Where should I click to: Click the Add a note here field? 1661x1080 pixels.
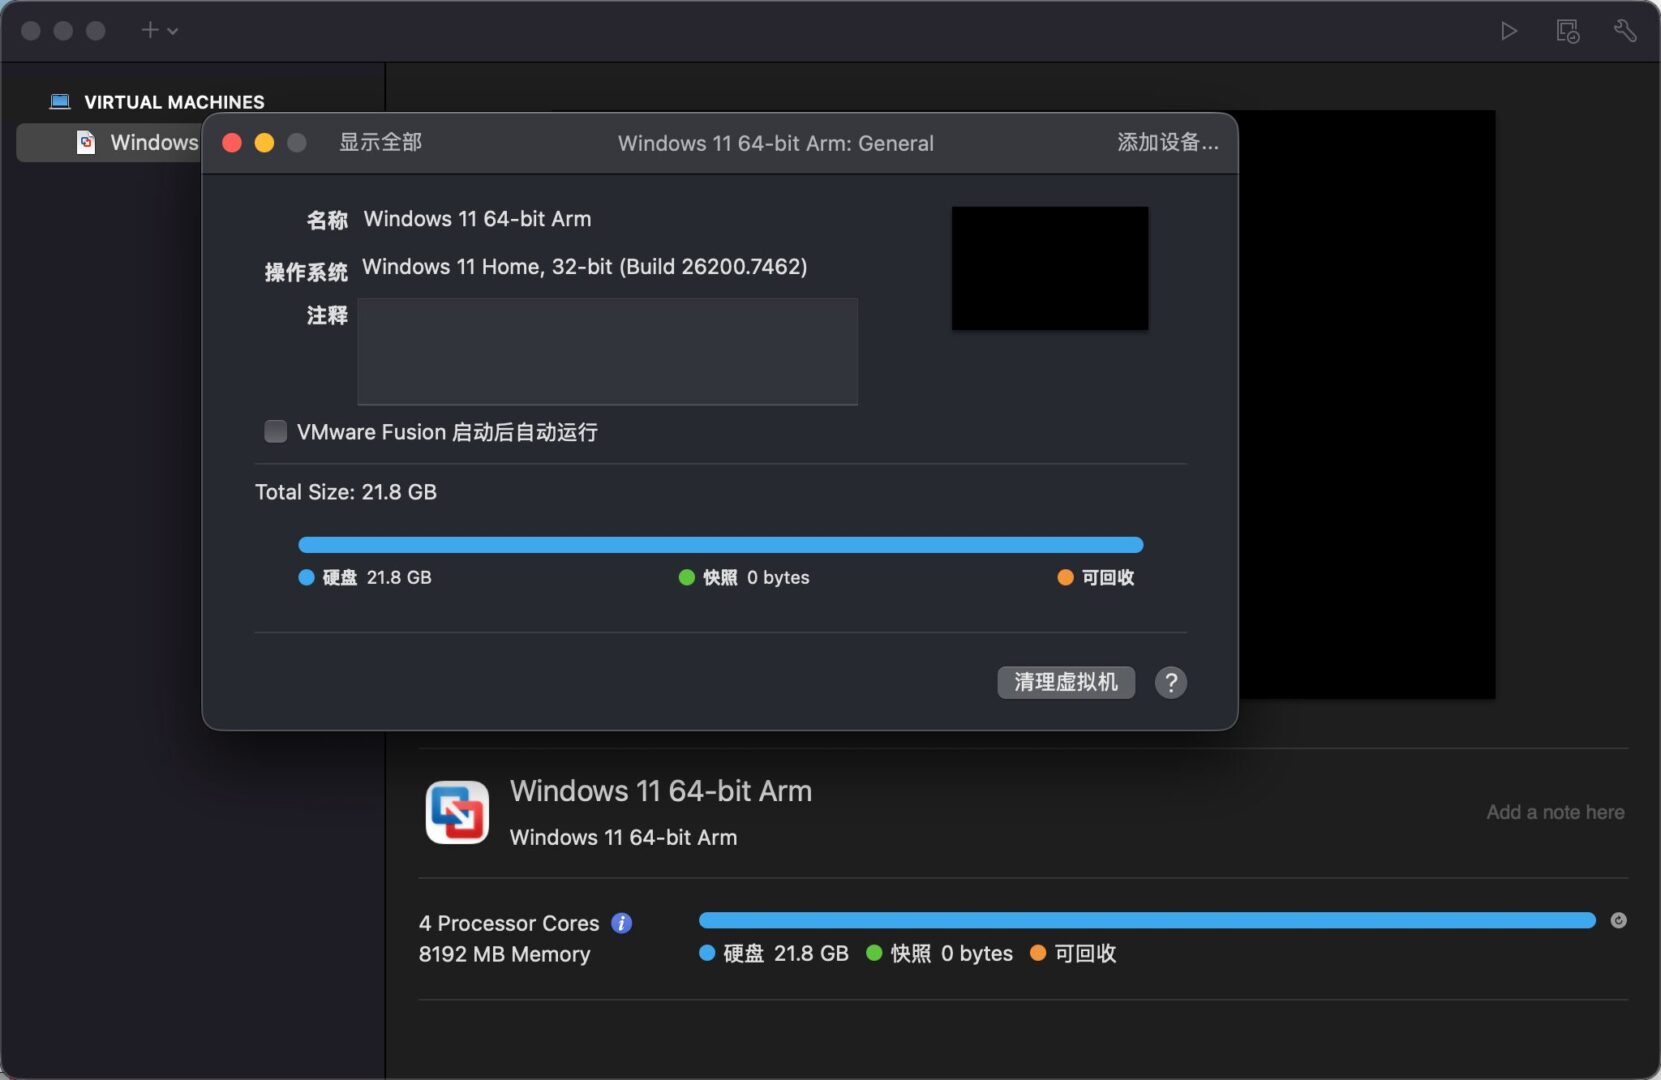coord(1554,812)
